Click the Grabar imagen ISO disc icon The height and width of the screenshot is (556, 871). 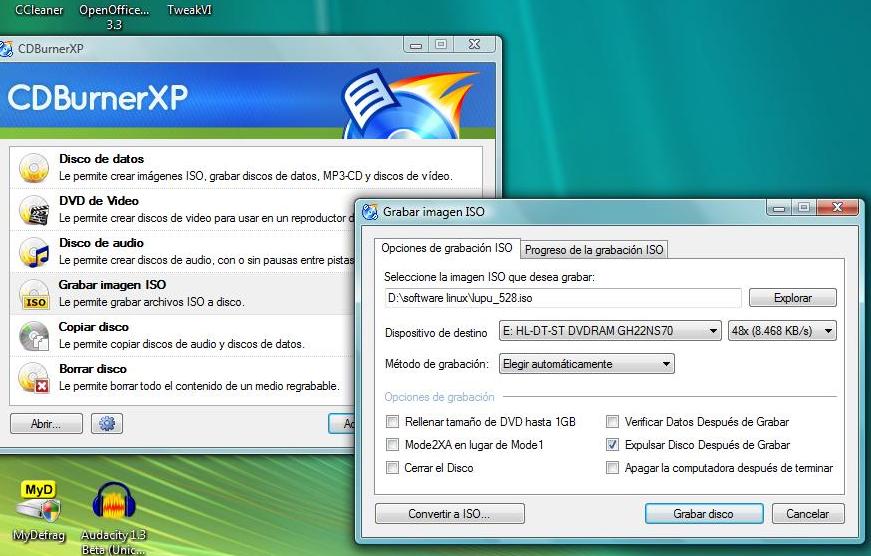pyautogui.click(x=34, y=294)
